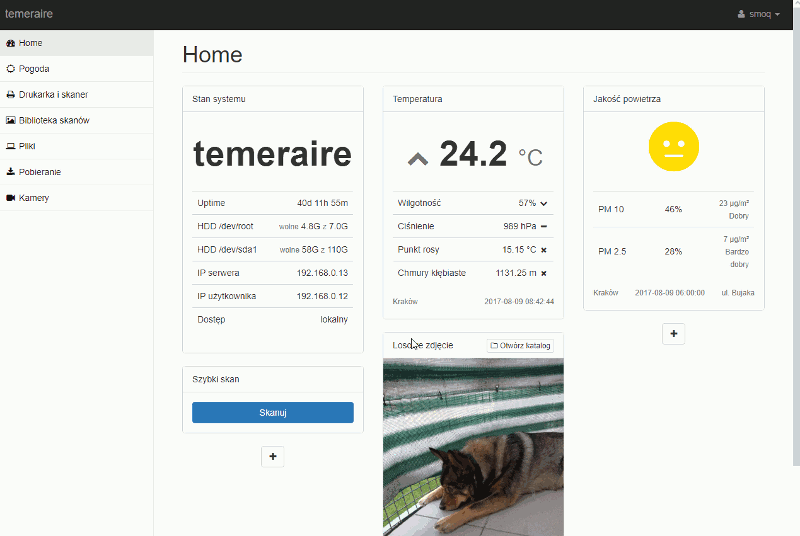Go to Biblioteka skanów in the sidebar
The image size is (800, 536).
coord(54,120)
